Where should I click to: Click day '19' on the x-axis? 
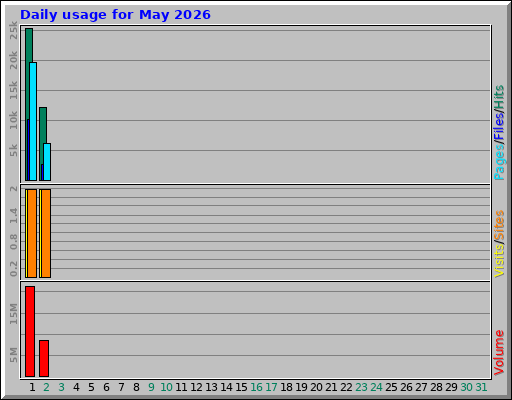click(x=301, y=387)
